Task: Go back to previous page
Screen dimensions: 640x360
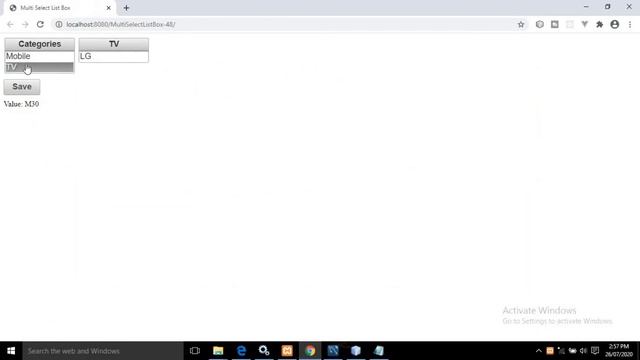Action: 10,24
